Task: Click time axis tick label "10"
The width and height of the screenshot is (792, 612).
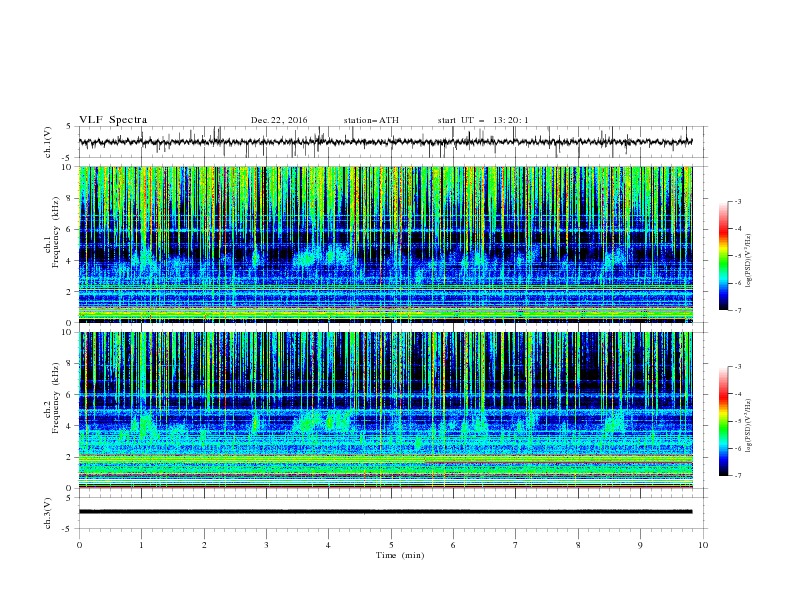Action: (703, 545)
